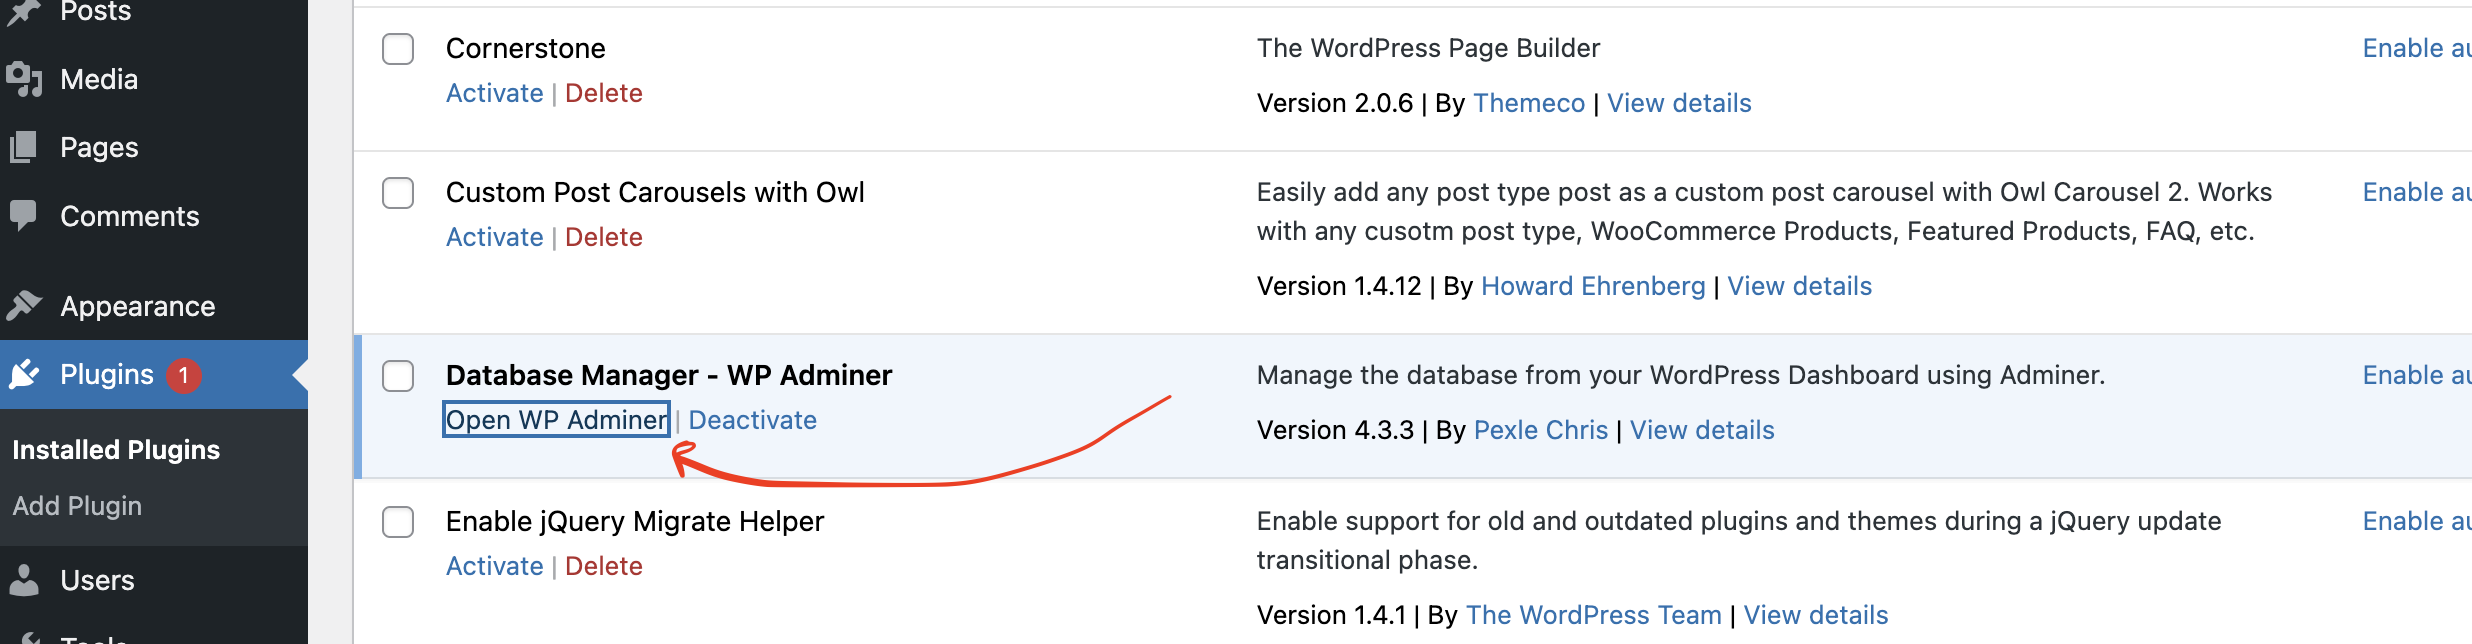Click the Posts pushpin icon

[x=24, y=12]
